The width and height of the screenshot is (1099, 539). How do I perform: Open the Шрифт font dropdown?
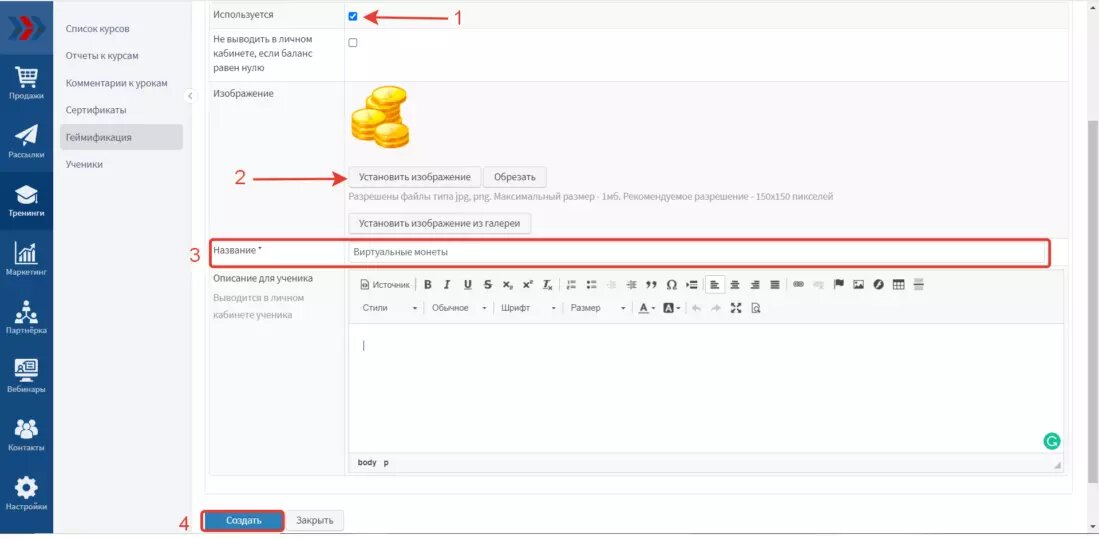[x=528, y=308]
